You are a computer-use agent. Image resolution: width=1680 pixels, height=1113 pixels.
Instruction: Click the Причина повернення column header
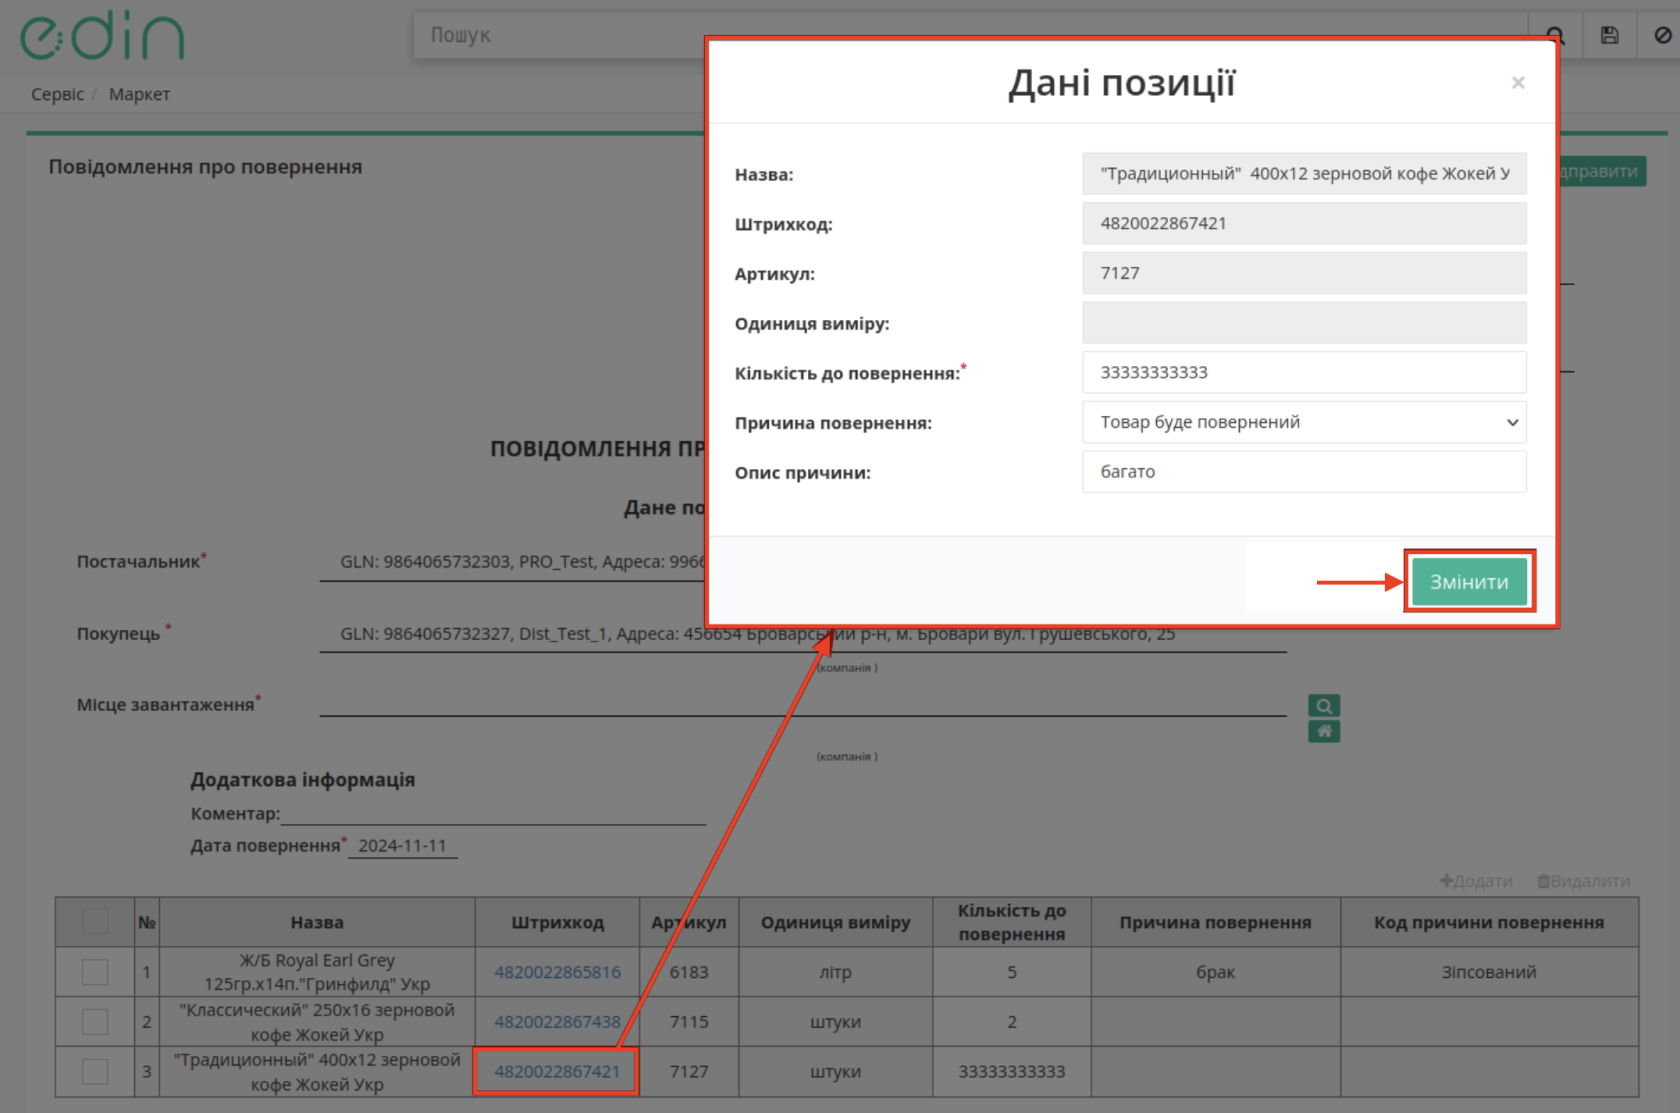tap(1215, 922)
